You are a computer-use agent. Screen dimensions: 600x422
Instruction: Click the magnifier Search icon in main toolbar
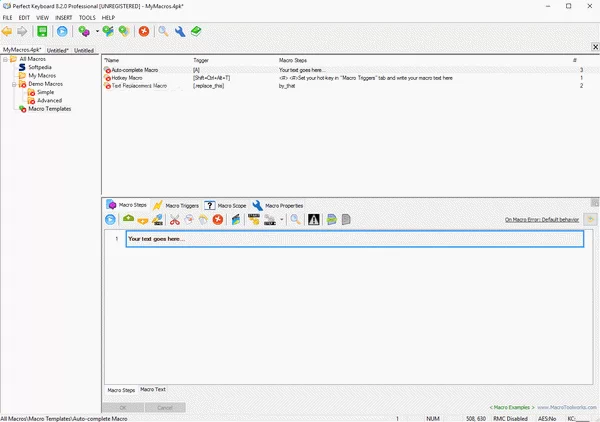163,32
